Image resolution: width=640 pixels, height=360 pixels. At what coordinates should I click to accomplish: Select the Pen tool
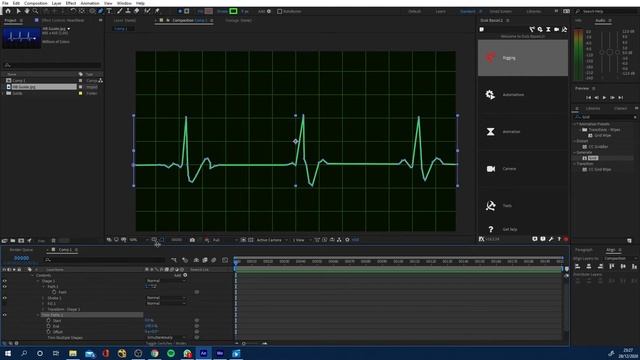point(101,11)
